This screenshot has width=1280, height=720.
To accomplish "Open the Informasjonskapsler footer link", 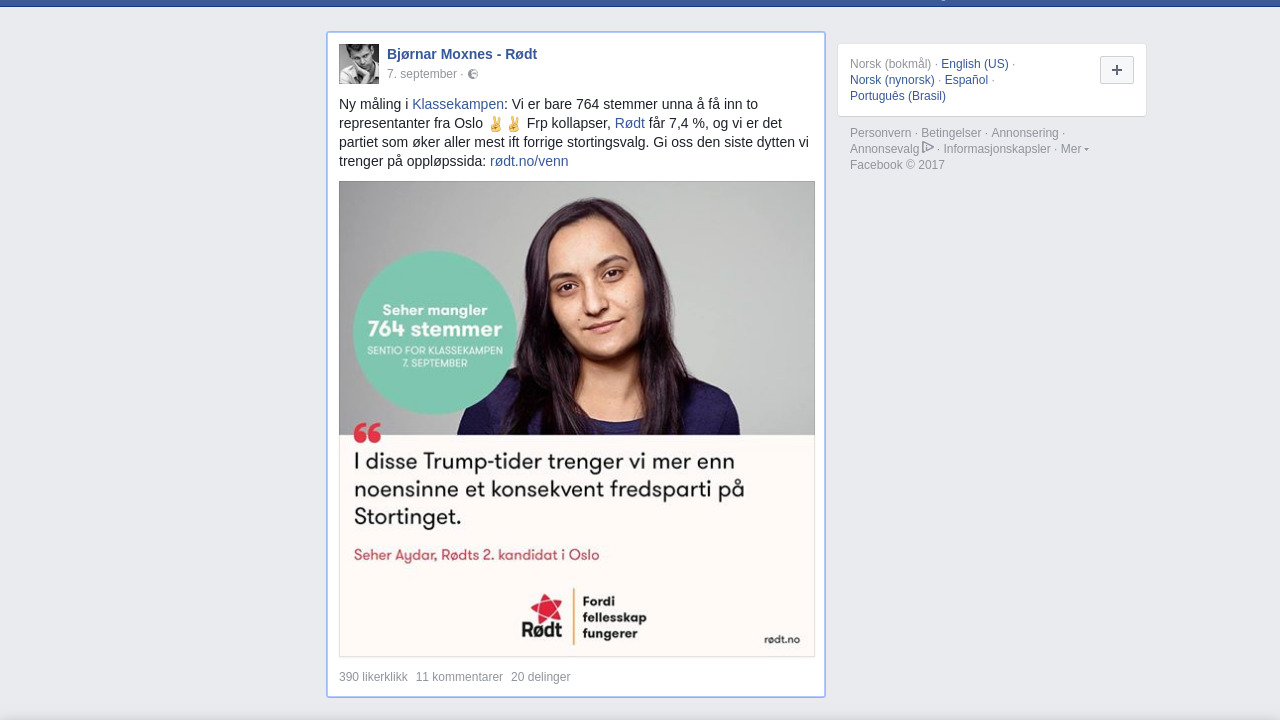I will [997, 149].
